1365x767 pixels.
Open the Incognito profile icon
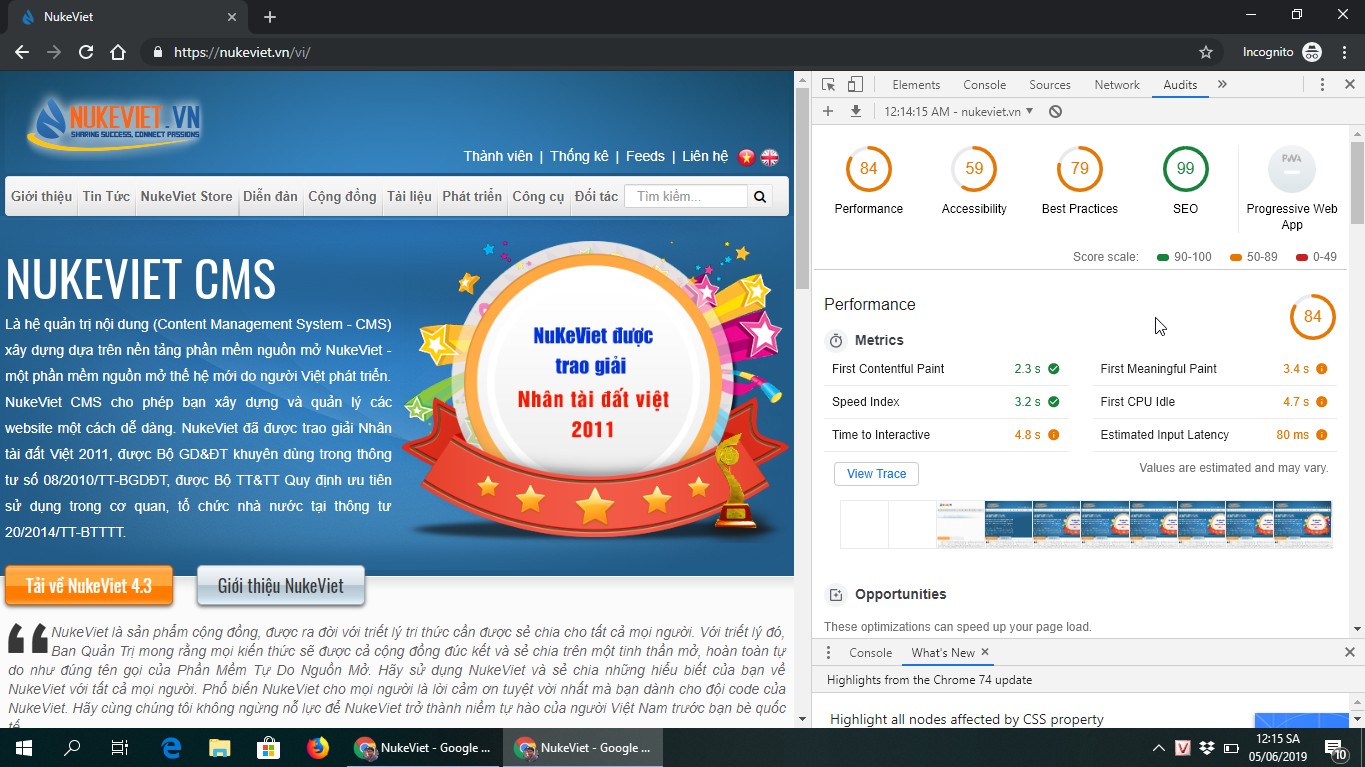(1312, 52)
